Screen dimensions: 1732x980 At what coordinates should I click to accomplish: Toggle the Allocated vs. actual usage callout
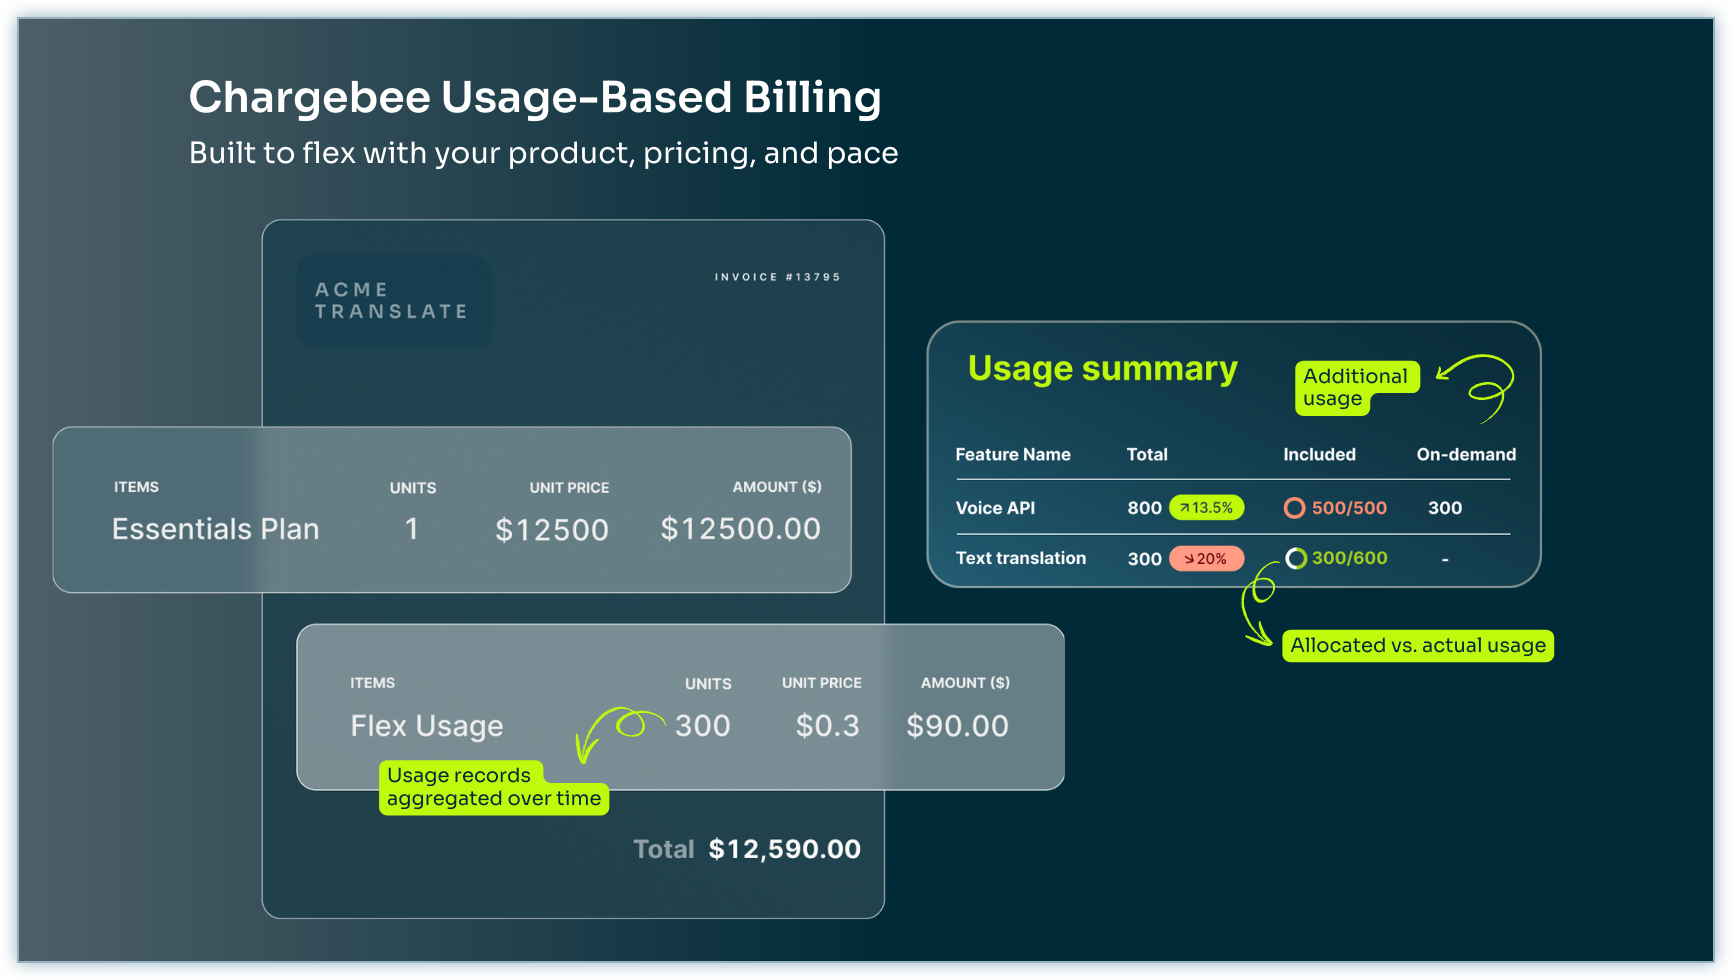(x=1417, y=645)
